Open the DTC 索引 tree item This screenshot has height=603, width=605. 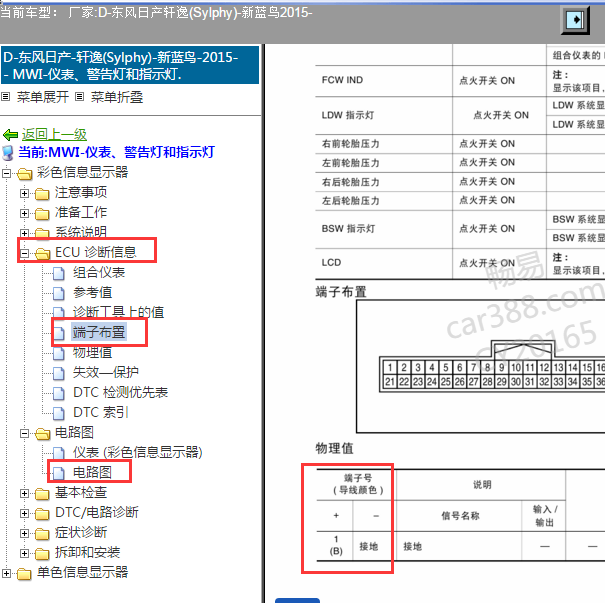[x=101, y=412]
